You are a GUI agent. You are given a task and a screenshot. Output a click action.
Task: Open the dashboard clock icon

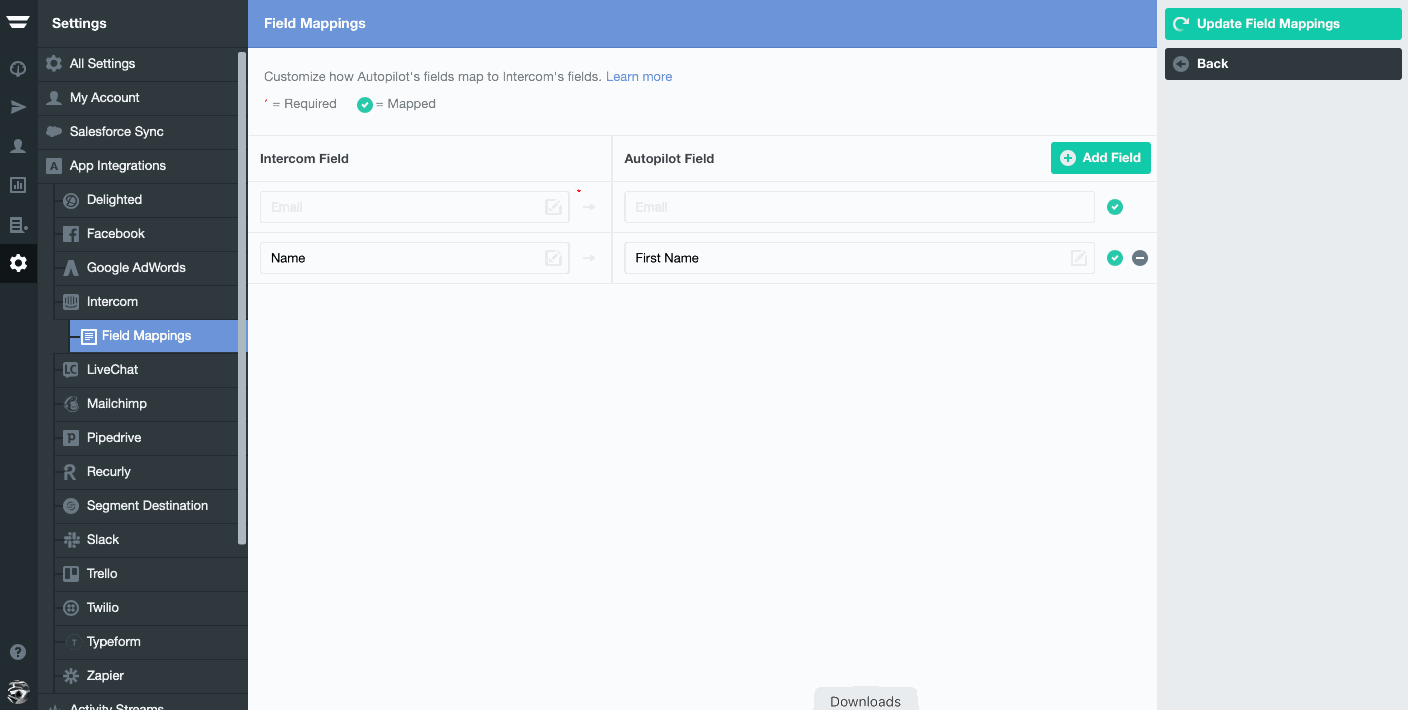[18, 66]
